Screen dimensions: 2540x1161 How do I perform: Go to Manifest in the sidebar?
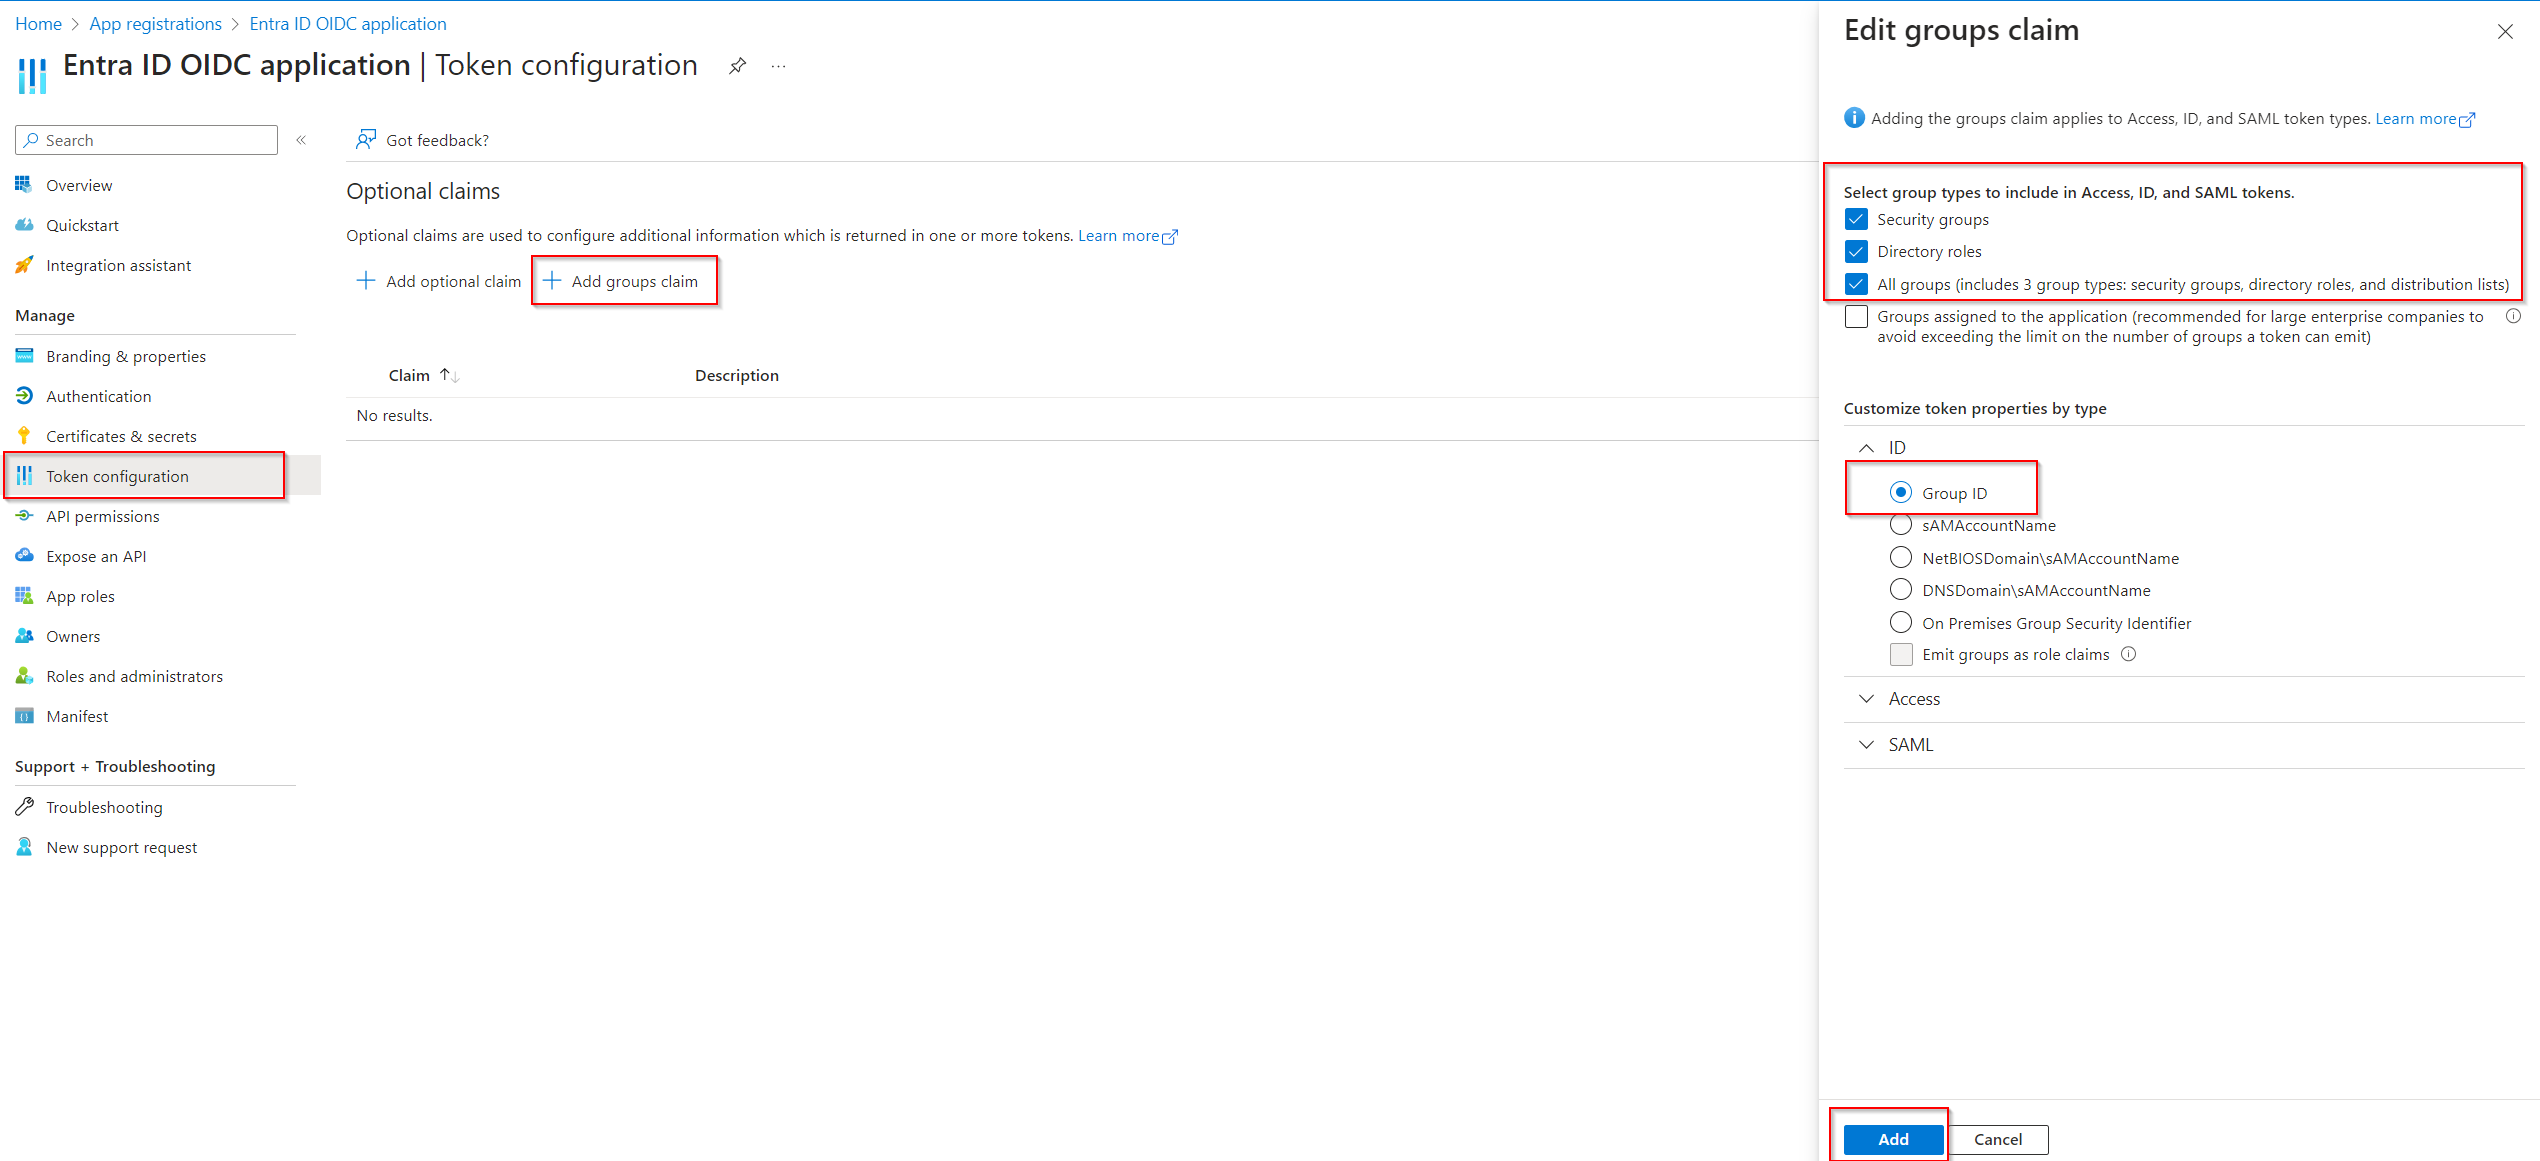[x=77, y=716]
